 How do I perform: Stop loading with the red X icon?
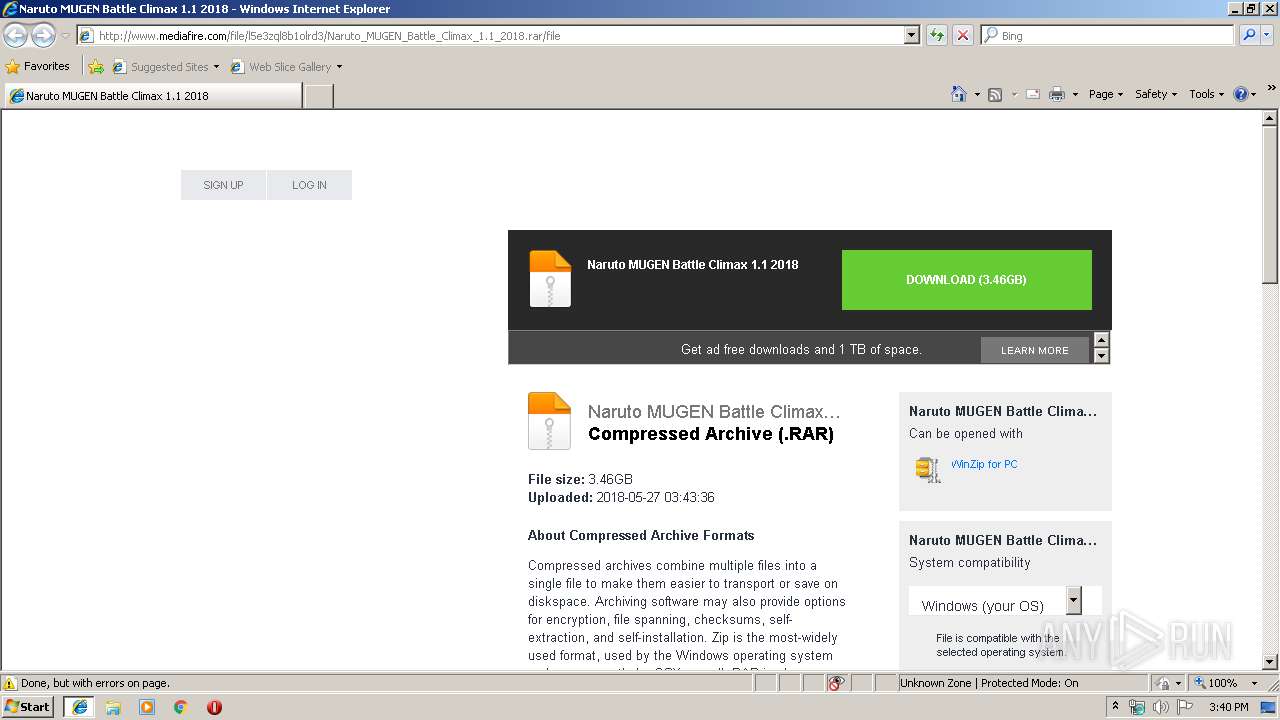click(962, 36)
